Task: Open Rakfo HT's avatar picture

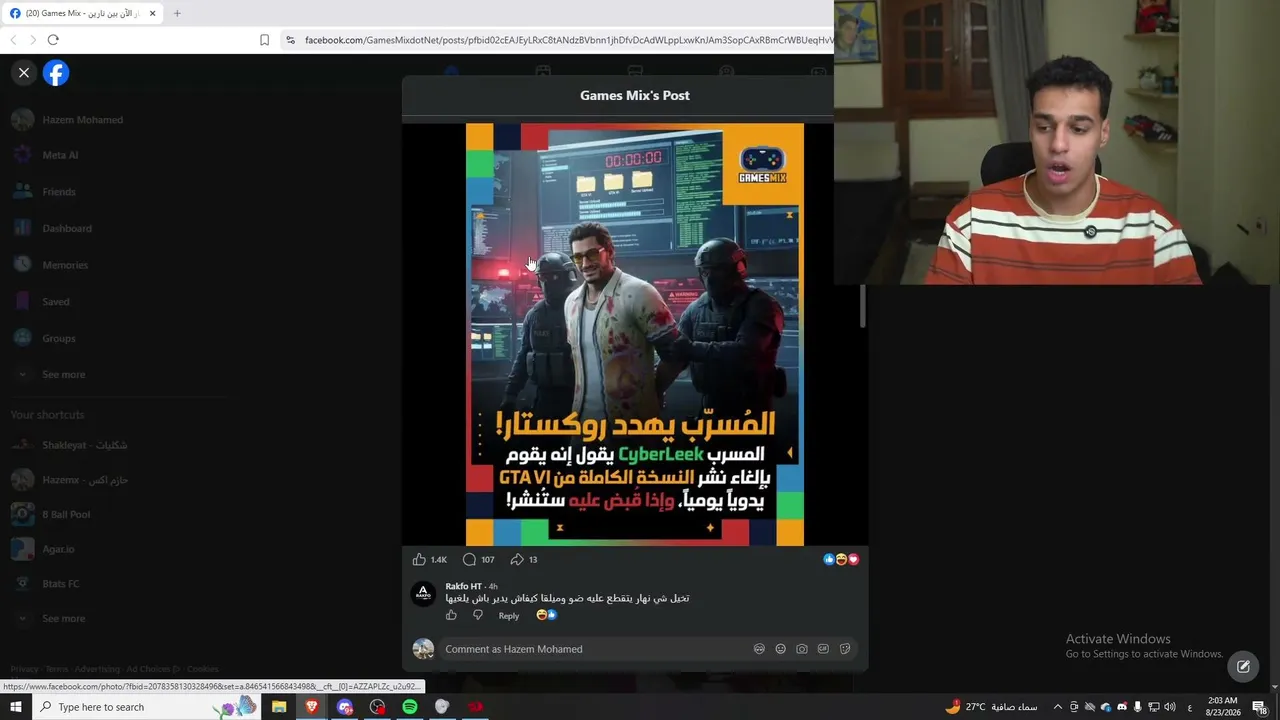Action: 423,593
